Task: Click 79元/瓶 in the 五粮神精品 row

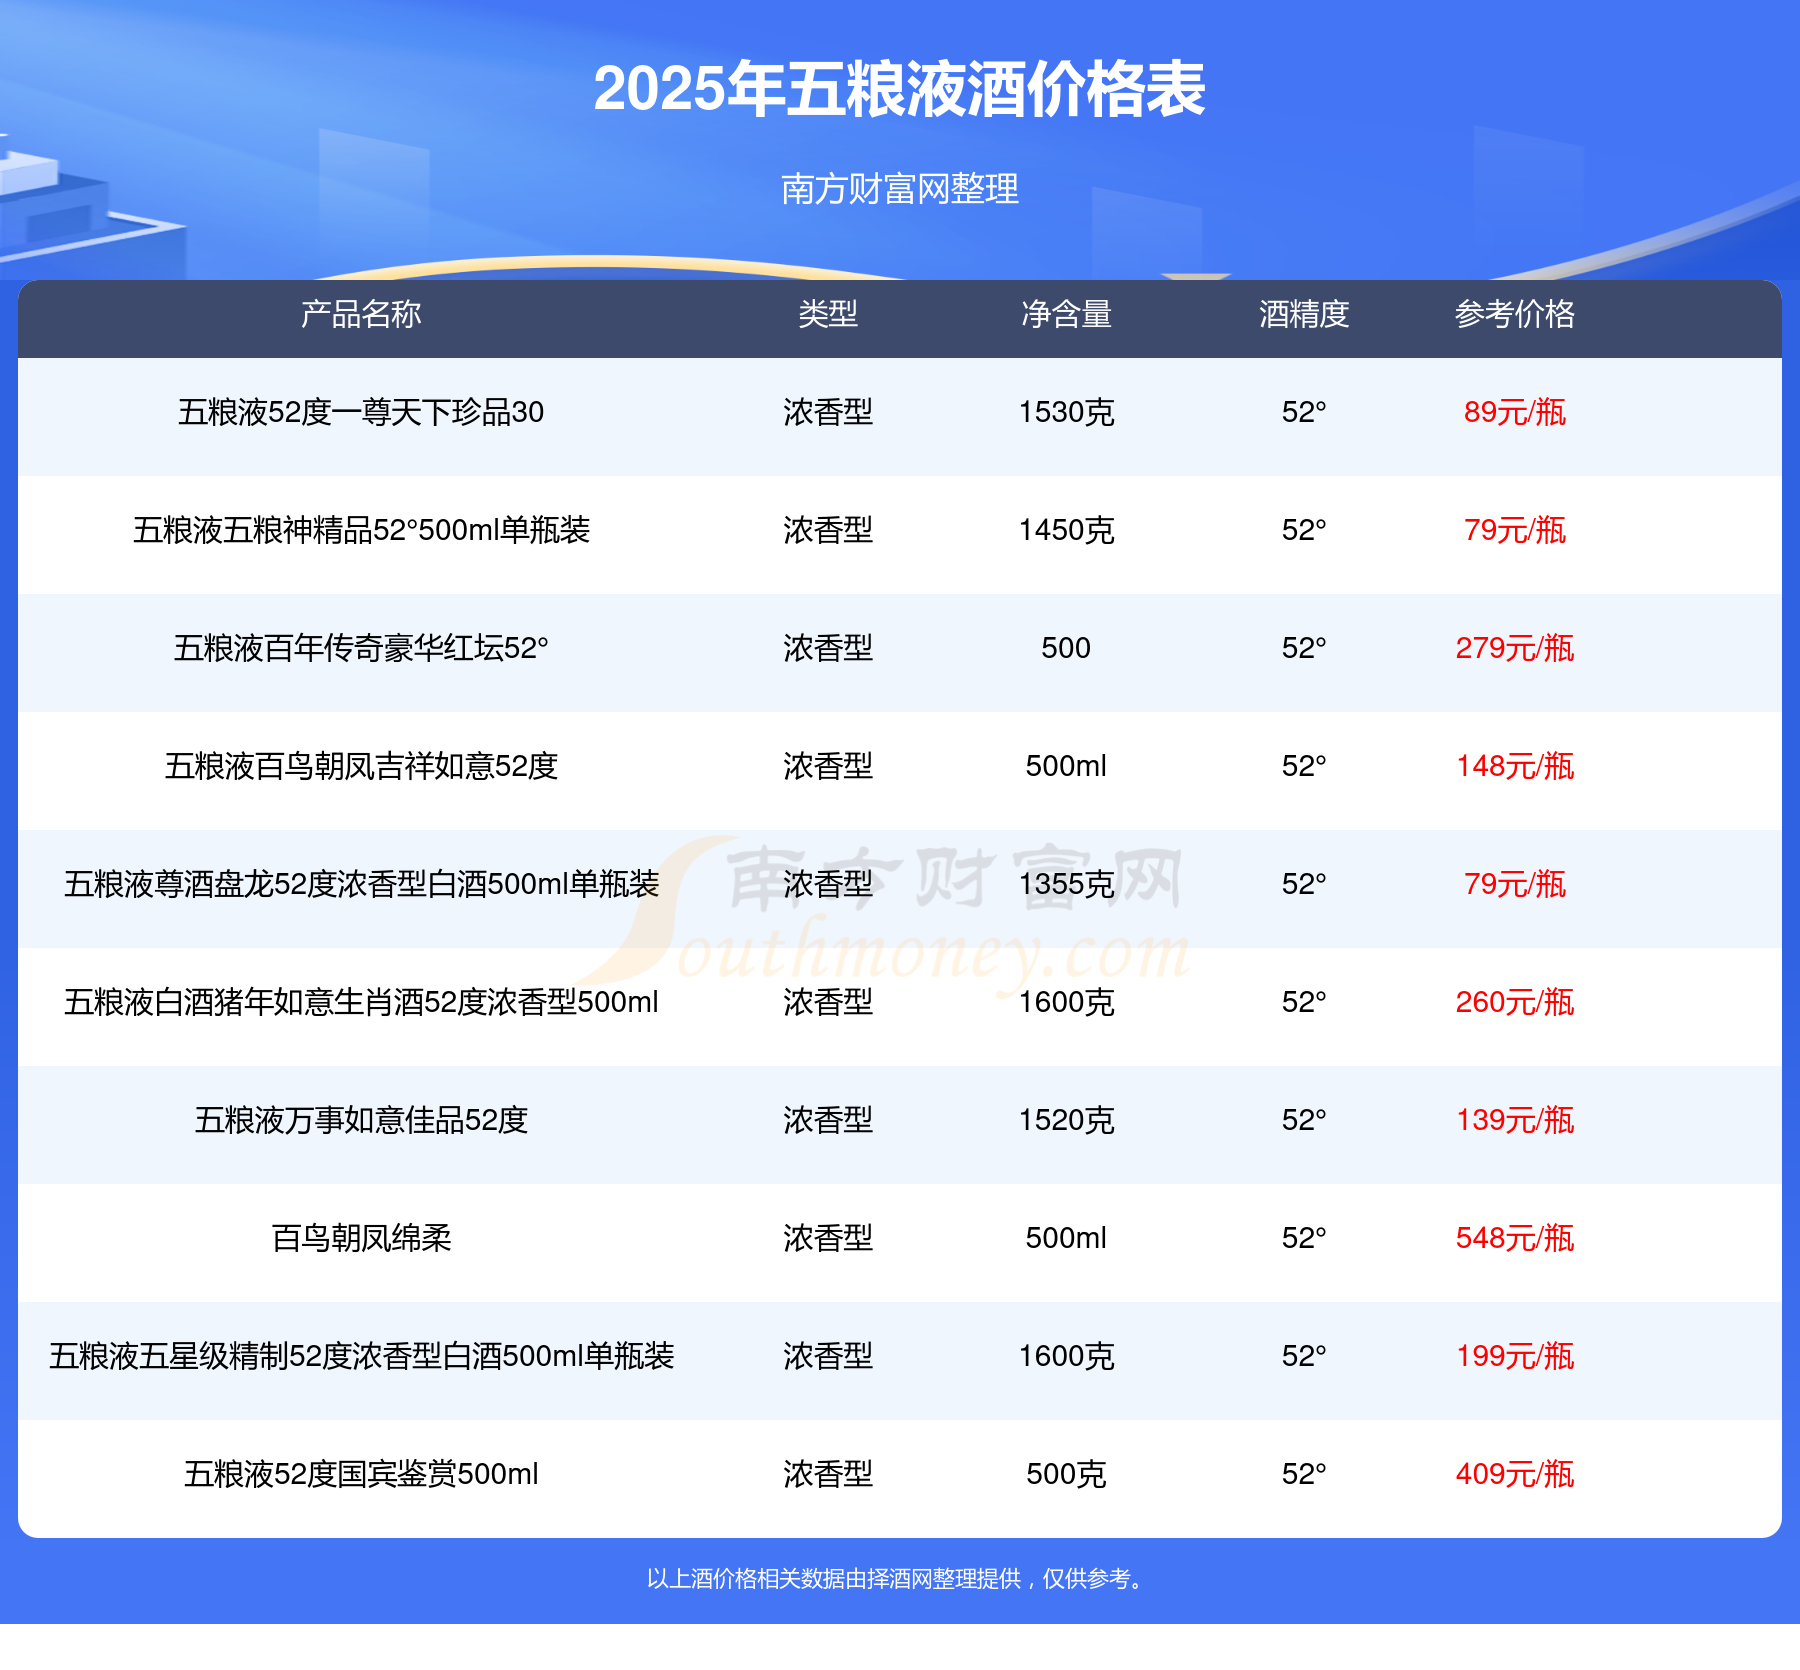Action: click(1515, 530)
